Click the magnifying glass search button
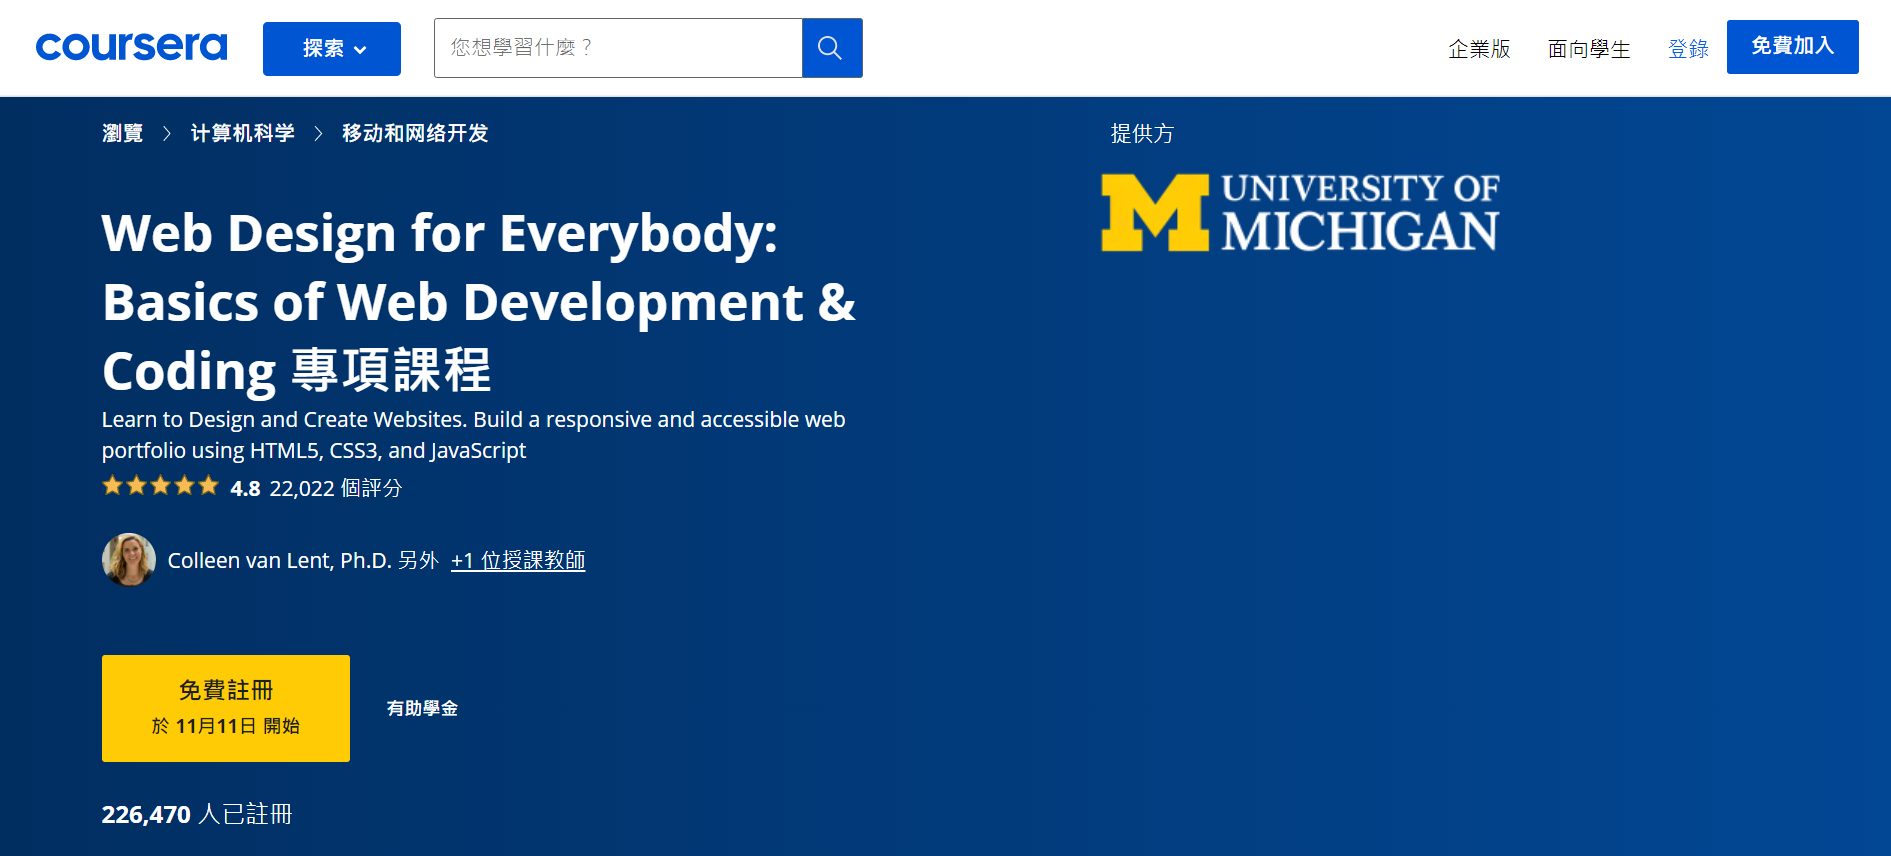Screen dimensions: 1891x856 point(831,48)
